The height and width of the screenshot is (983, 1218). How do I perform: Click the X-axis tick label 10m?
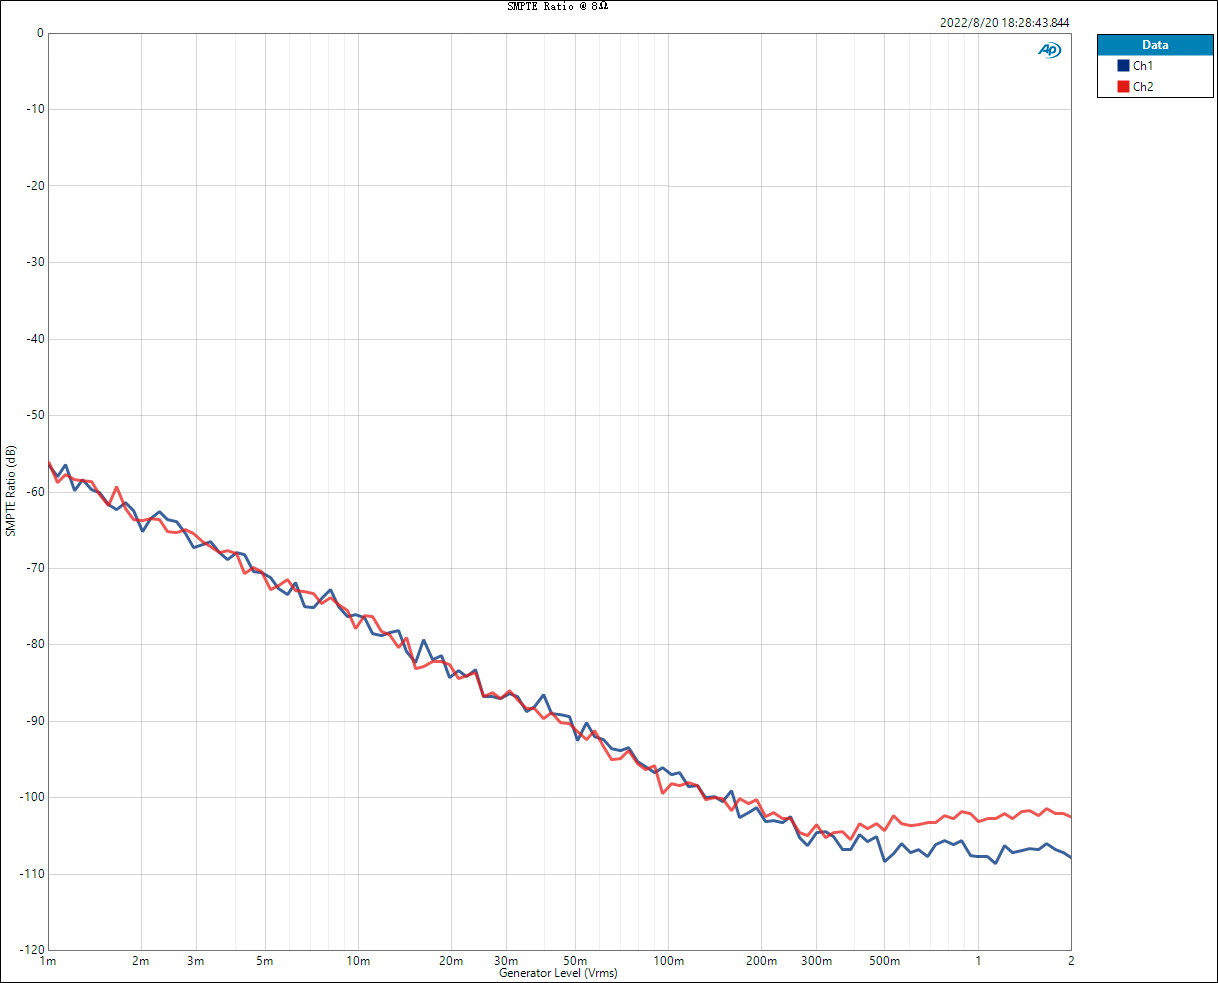(358, 962)
